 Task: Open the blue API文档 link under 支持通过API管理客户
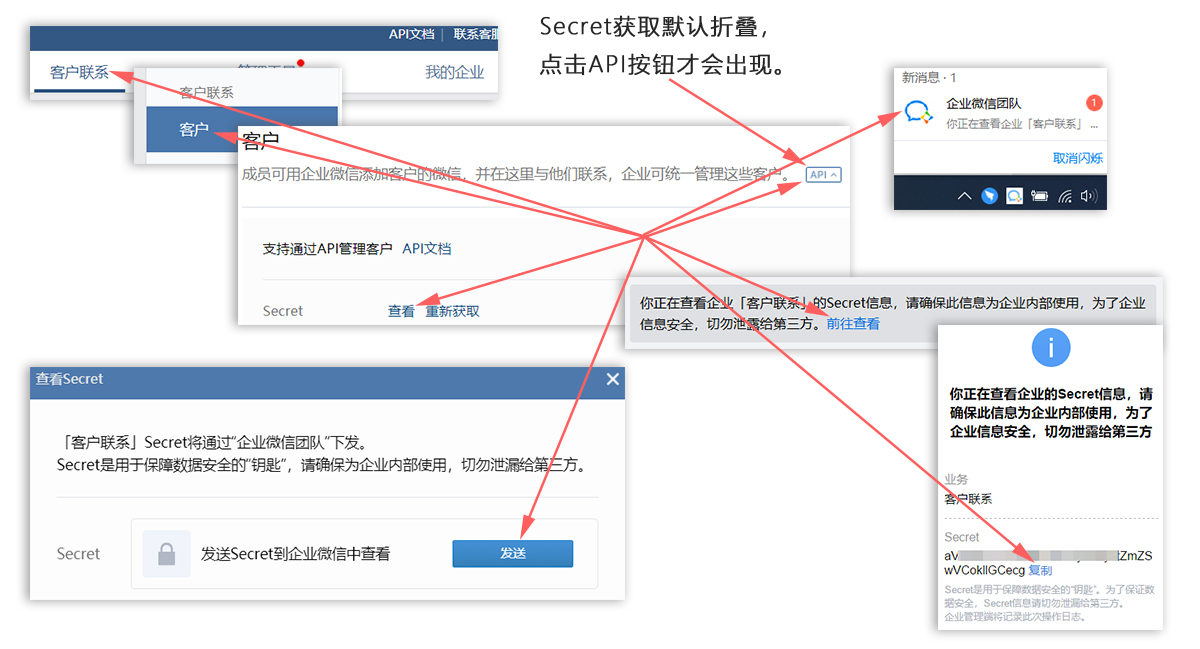[427, 249]
